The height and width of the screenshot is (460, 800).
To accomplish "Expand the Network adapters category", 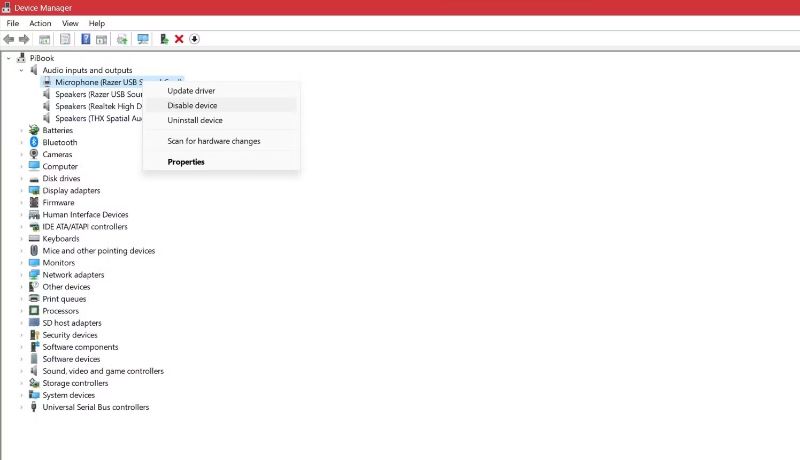I will (x=21, y=275).
